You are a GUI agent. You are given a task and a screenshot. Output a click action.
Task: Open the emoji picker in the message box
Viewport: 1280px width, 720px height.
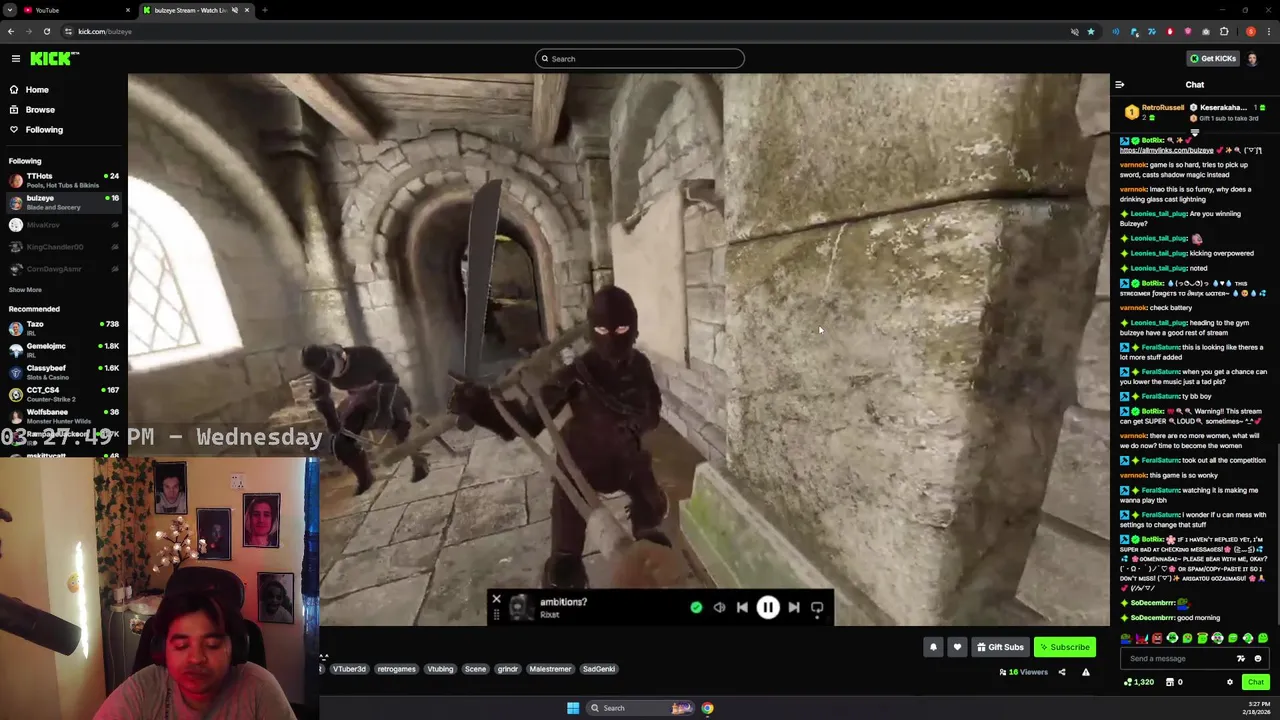1258,659
